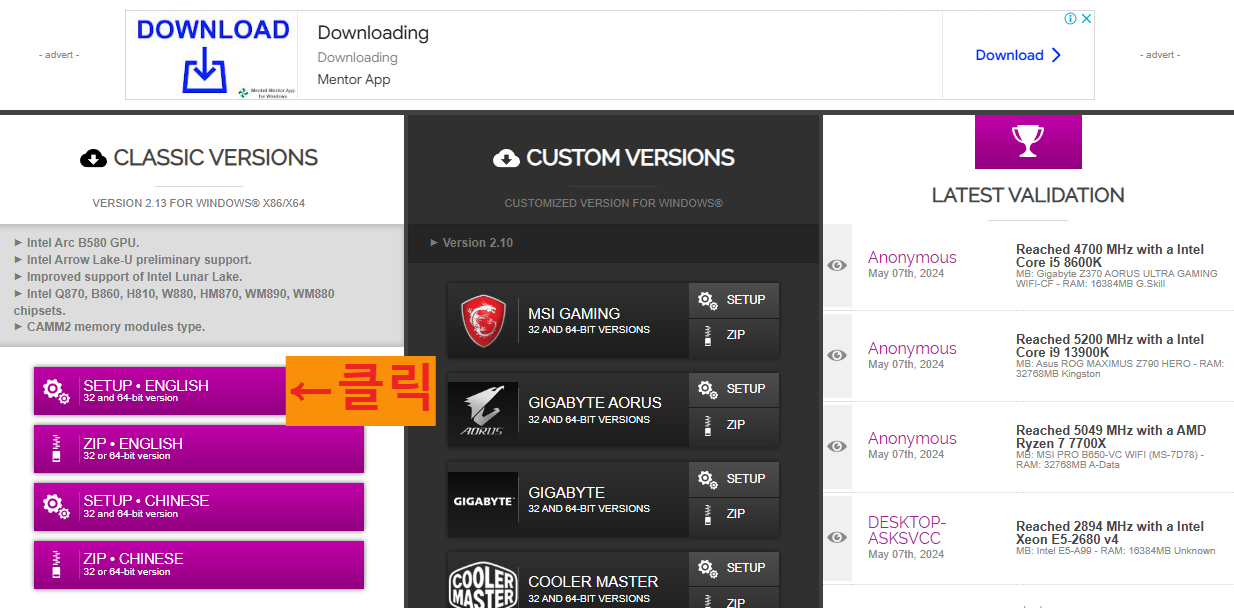Viewport: 1234px width, 608px height.
Task: Download the MSI GAMING ZIP version
Action: (x=734, y=336)
